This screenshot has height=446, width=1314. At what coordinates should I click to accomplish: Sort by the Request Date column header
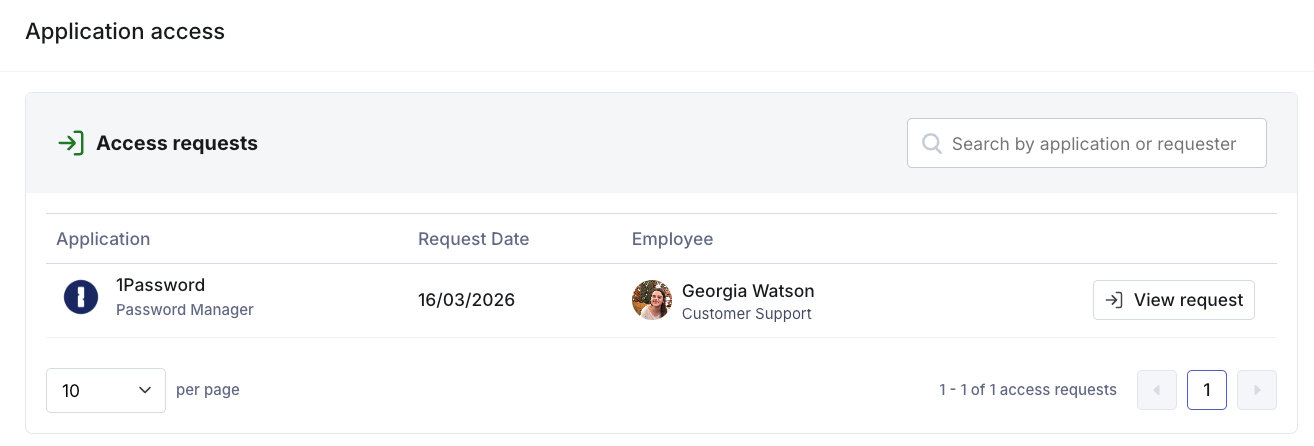(473, 239)
